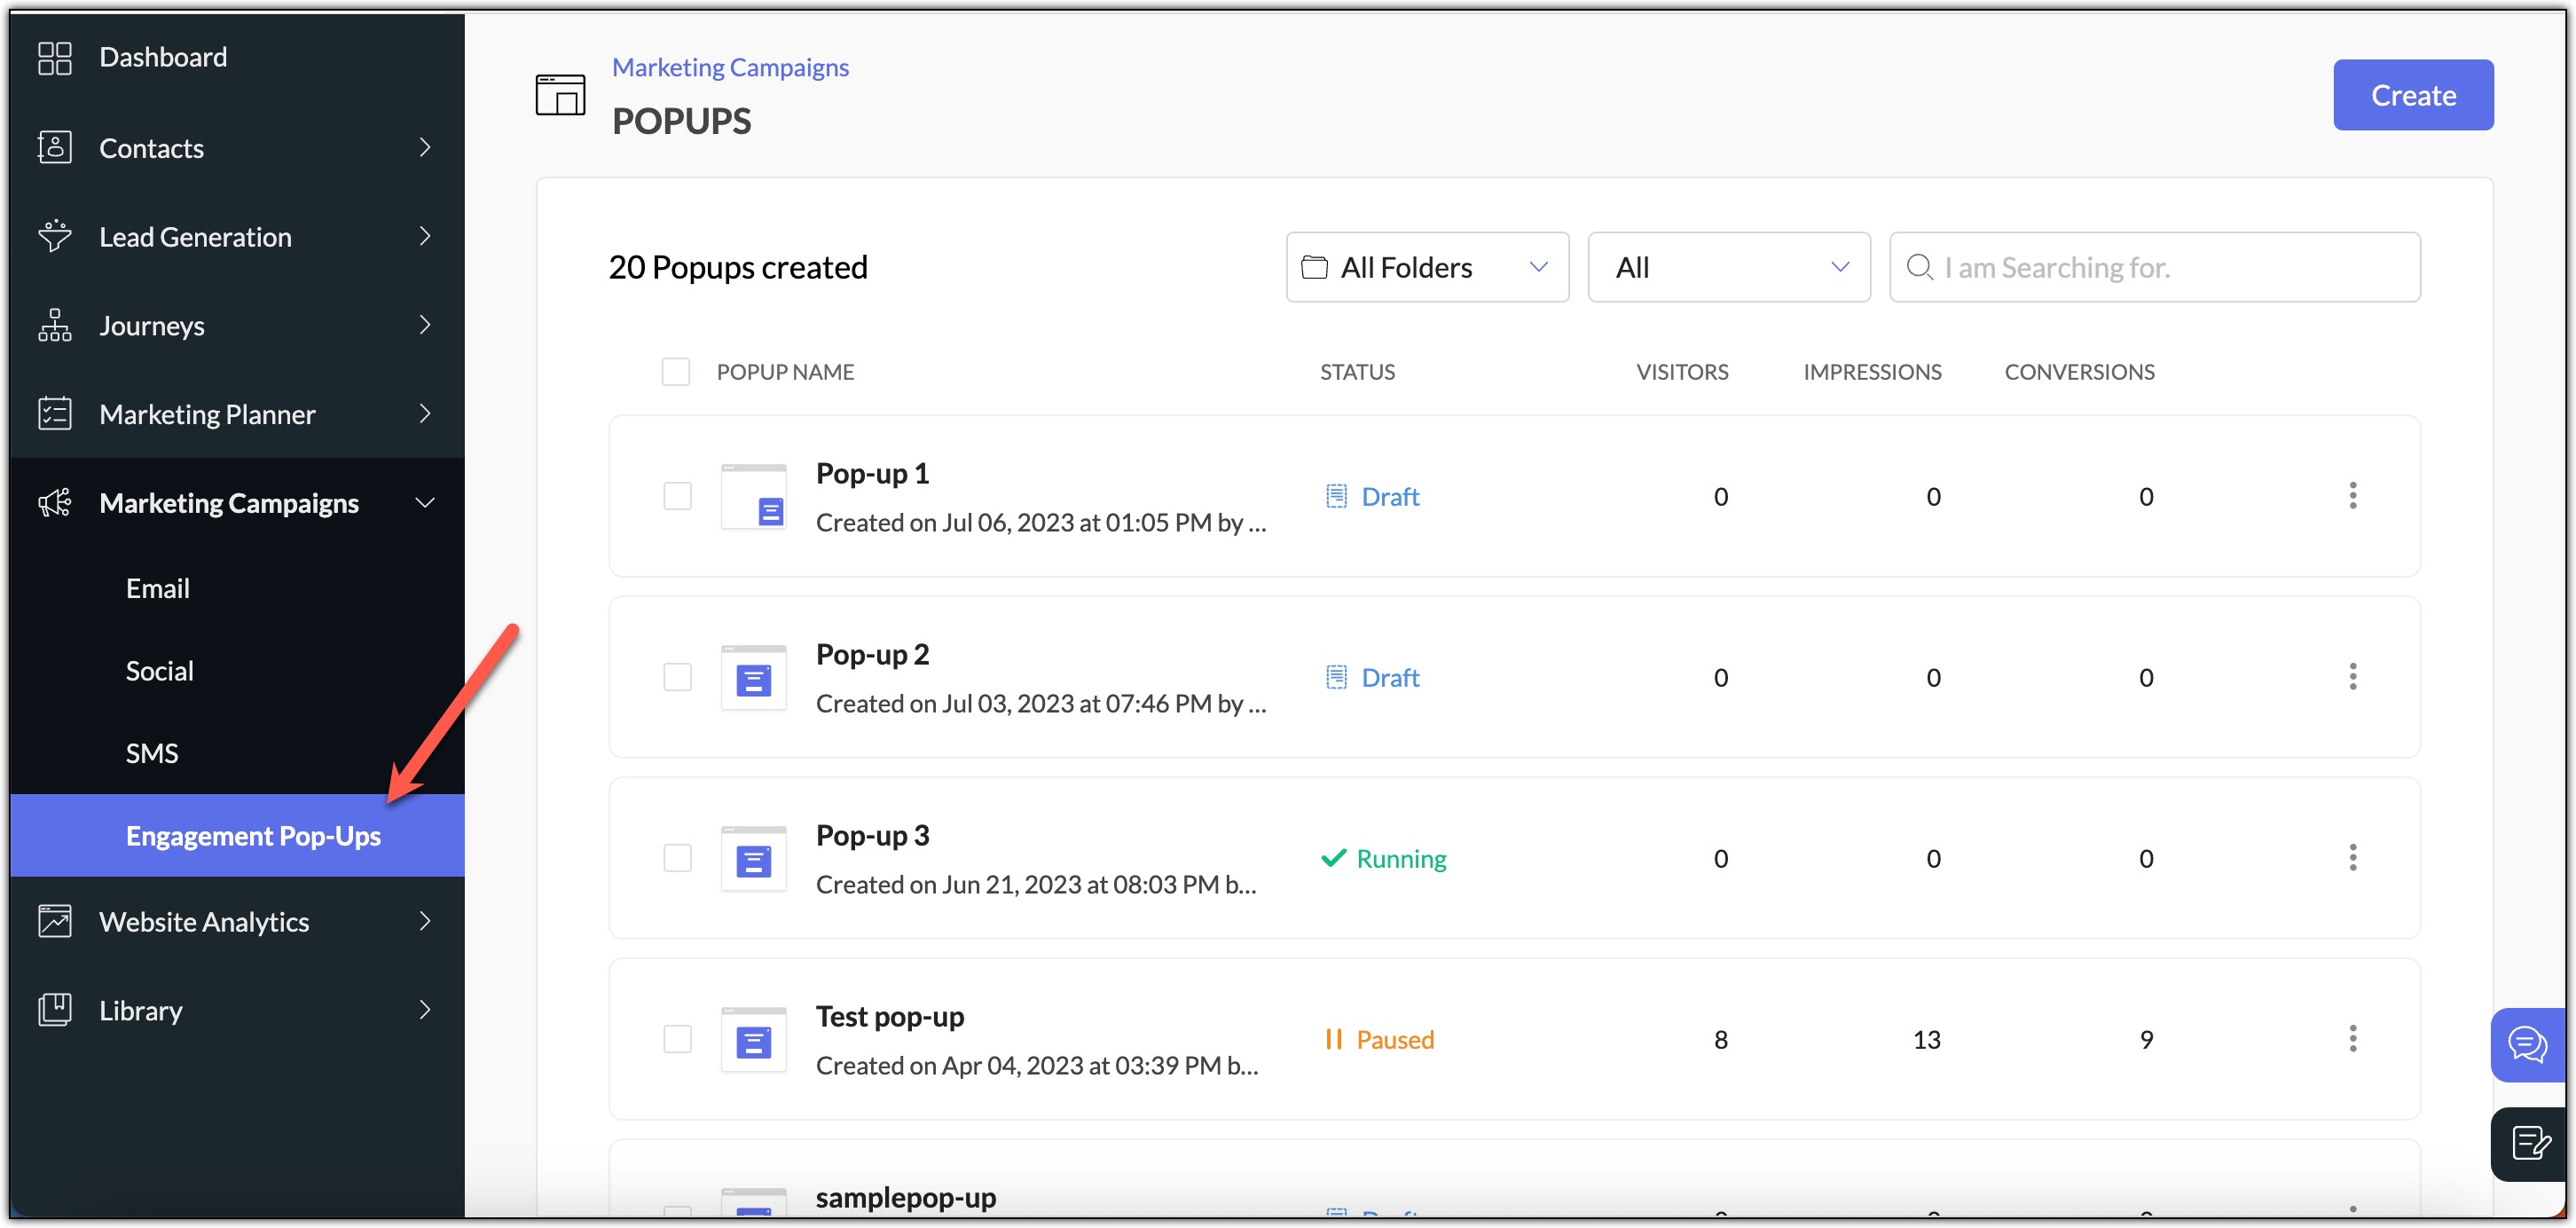Click the STATUS column header

1357,372
